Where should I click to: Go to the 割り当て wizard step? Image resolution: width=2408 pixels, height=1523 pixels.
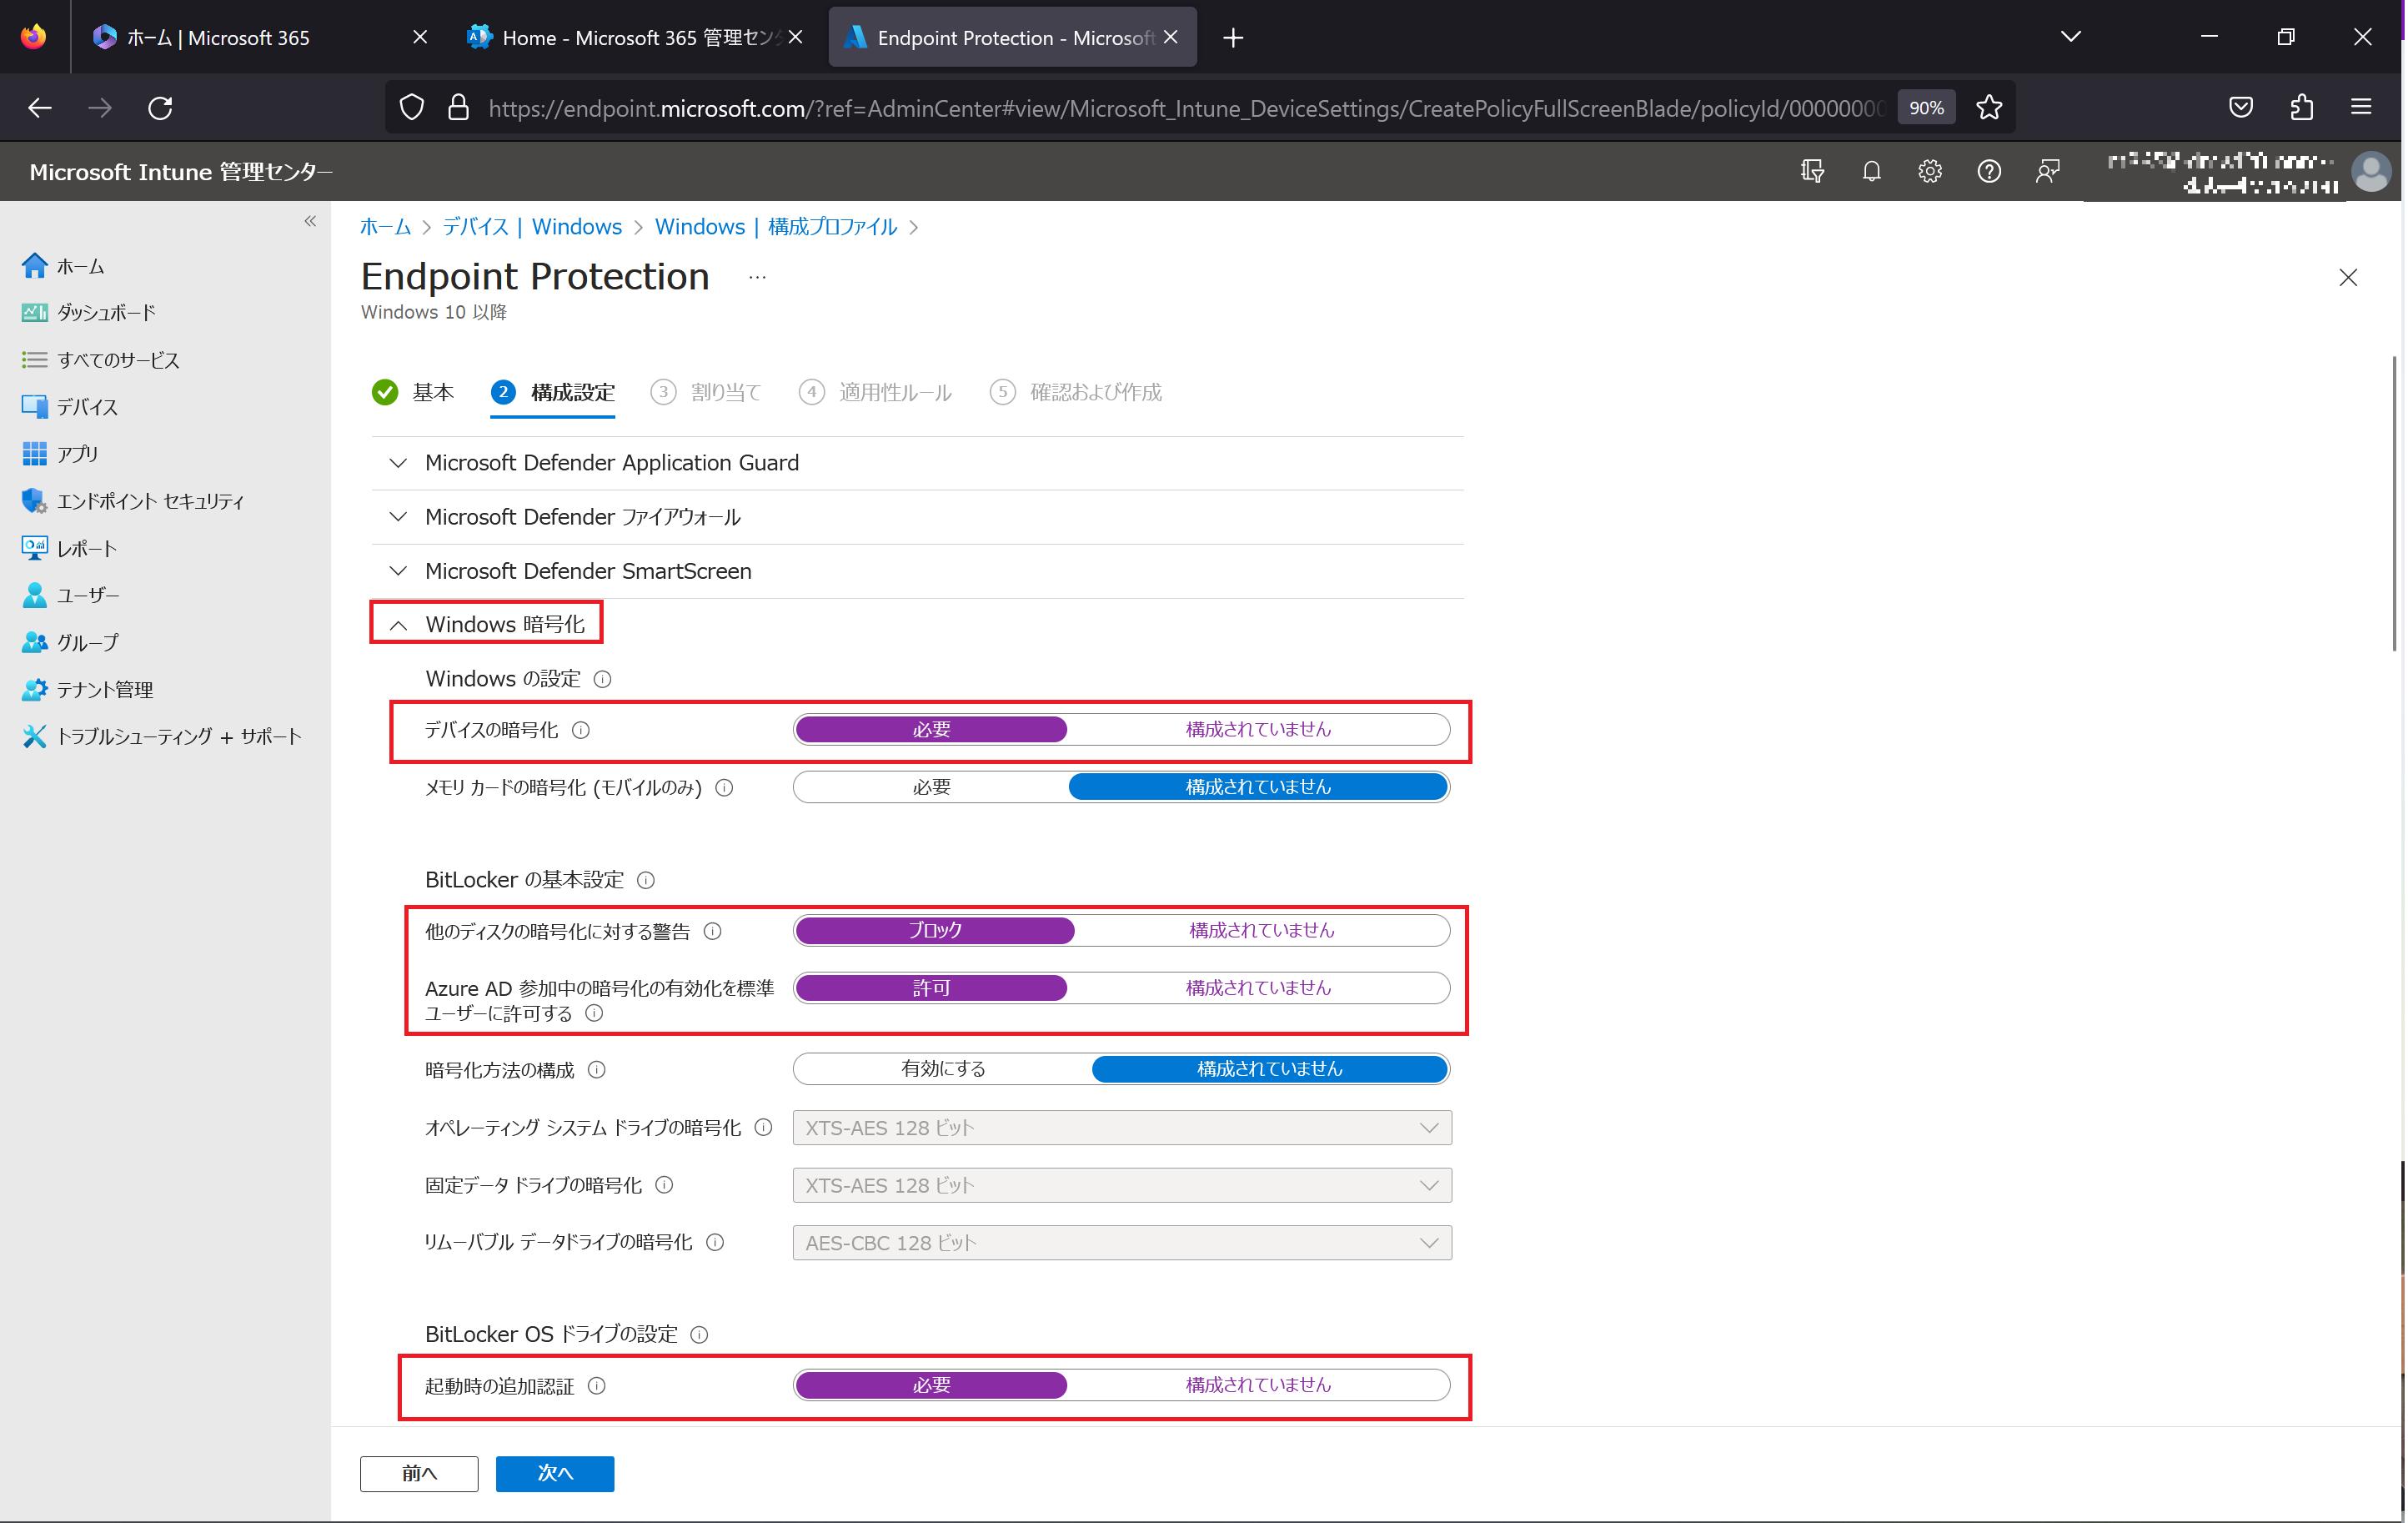[706, 392]
